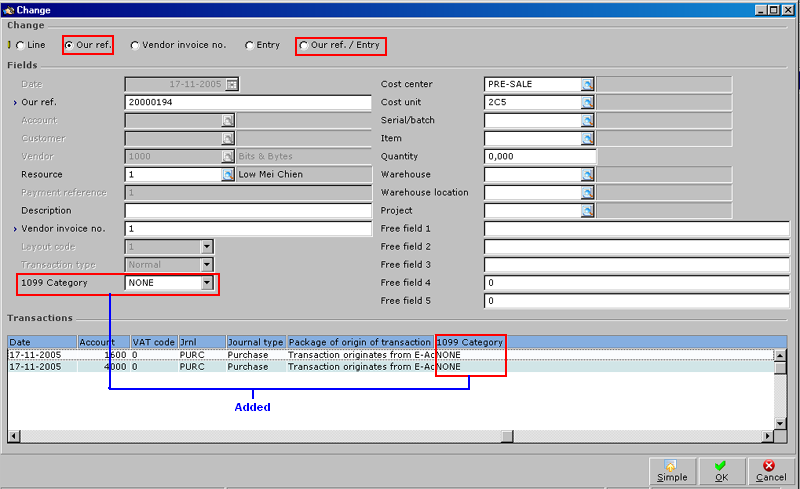Click the Change window title icon
The height and width of the screenshot is (489, 800).
(x=8, y=10)
